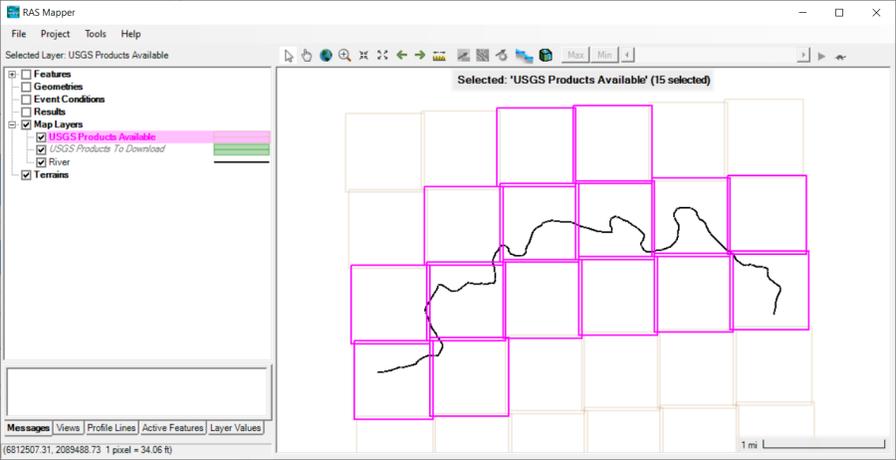The image size is (896, 460).
Task: Click the black River line symbol
Action: pos(241,162)
